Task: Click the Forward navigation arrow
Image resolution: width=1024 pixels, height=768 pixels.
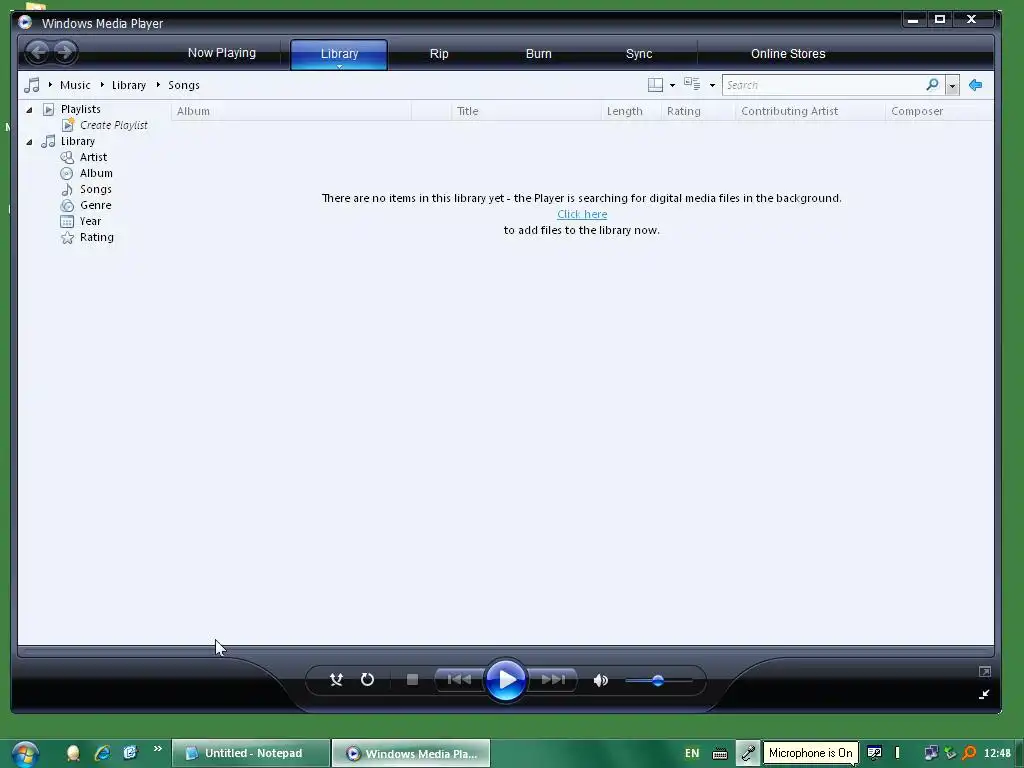Action: coord(65,52)
